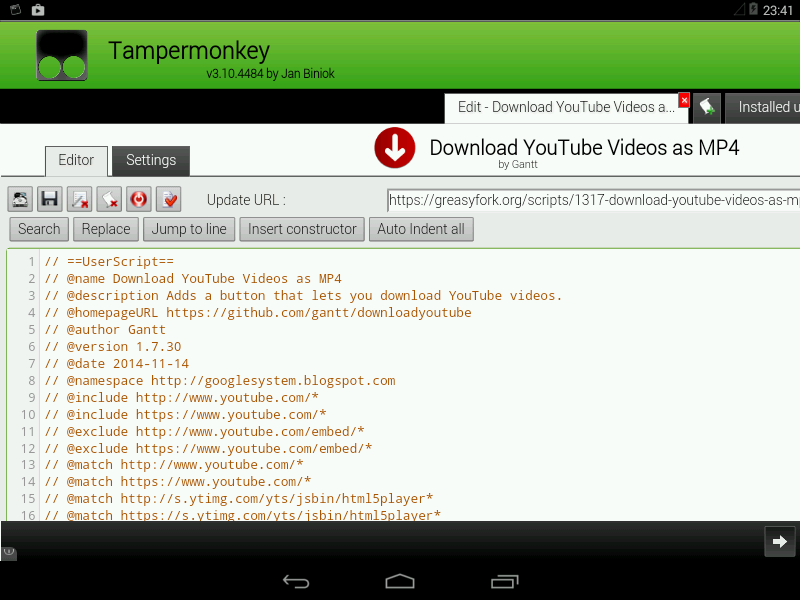This screenshot has width=800, height=600.
Task: Tap the Android back navigation button
Action: click(x=296, y=582)
